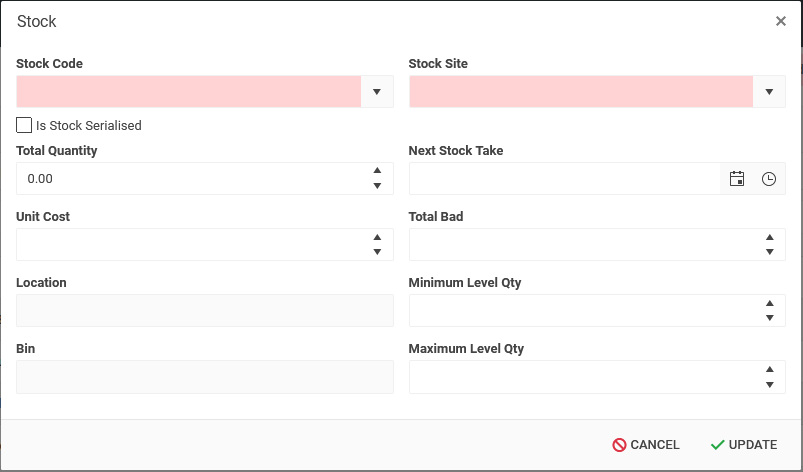Decrease Maximum Level Qty value
Viewport: 803px width, 472px height.
pyautogui.click(x=769, y=384)
